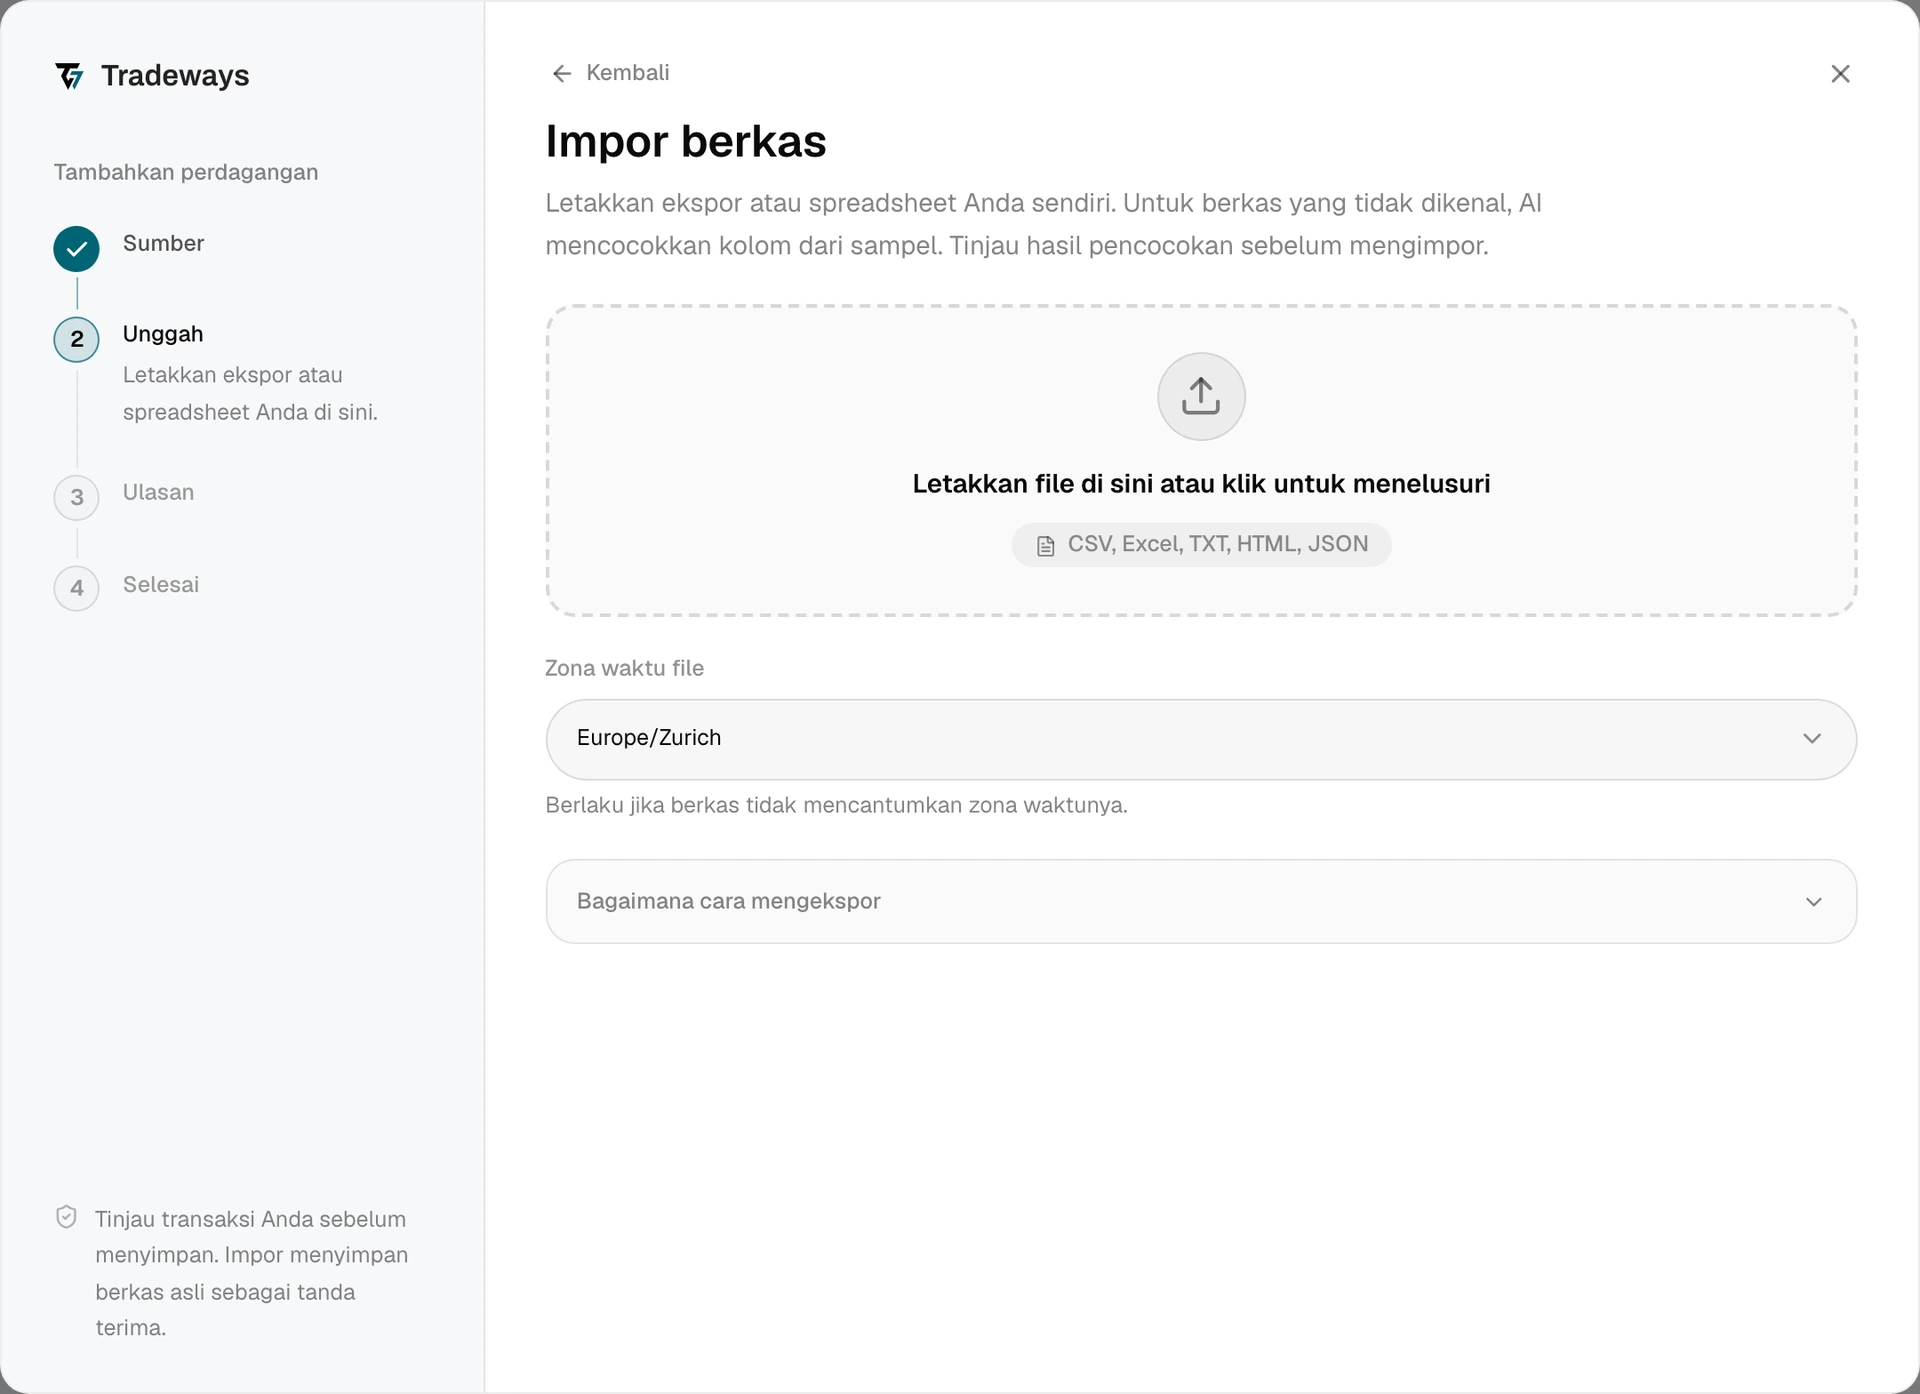1920x1394 pixels.
Task: Click the CSV, Excel, TXT, HTML, JSON pill
Action: pyautogui.click(x=1201, y=545)
